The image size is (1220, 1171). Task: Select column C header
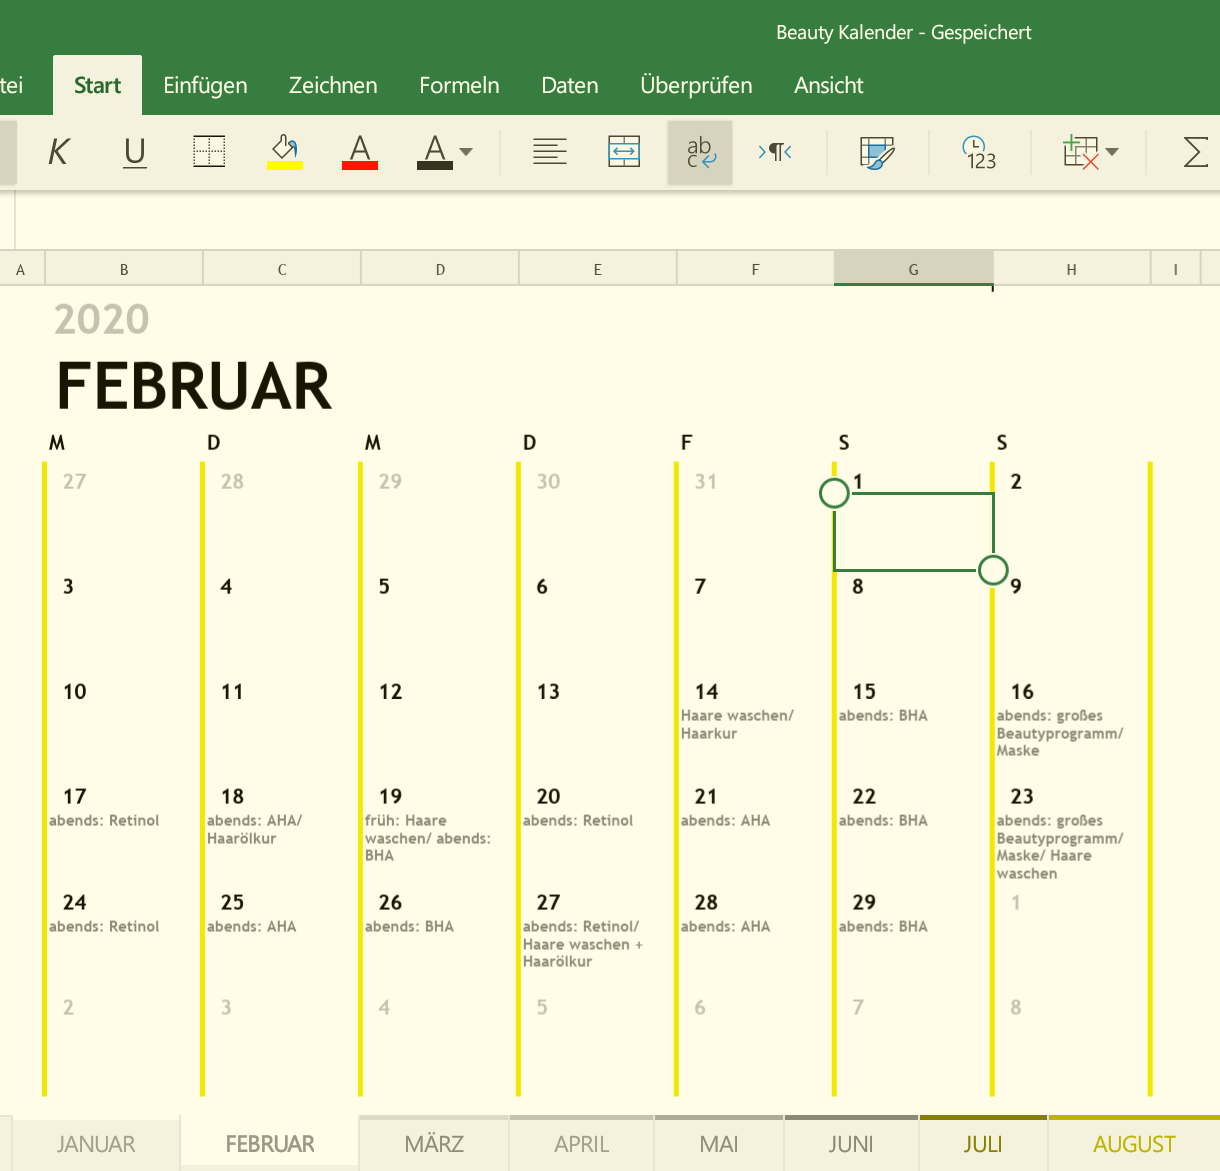pyautogui.click(x=282, y=269)
